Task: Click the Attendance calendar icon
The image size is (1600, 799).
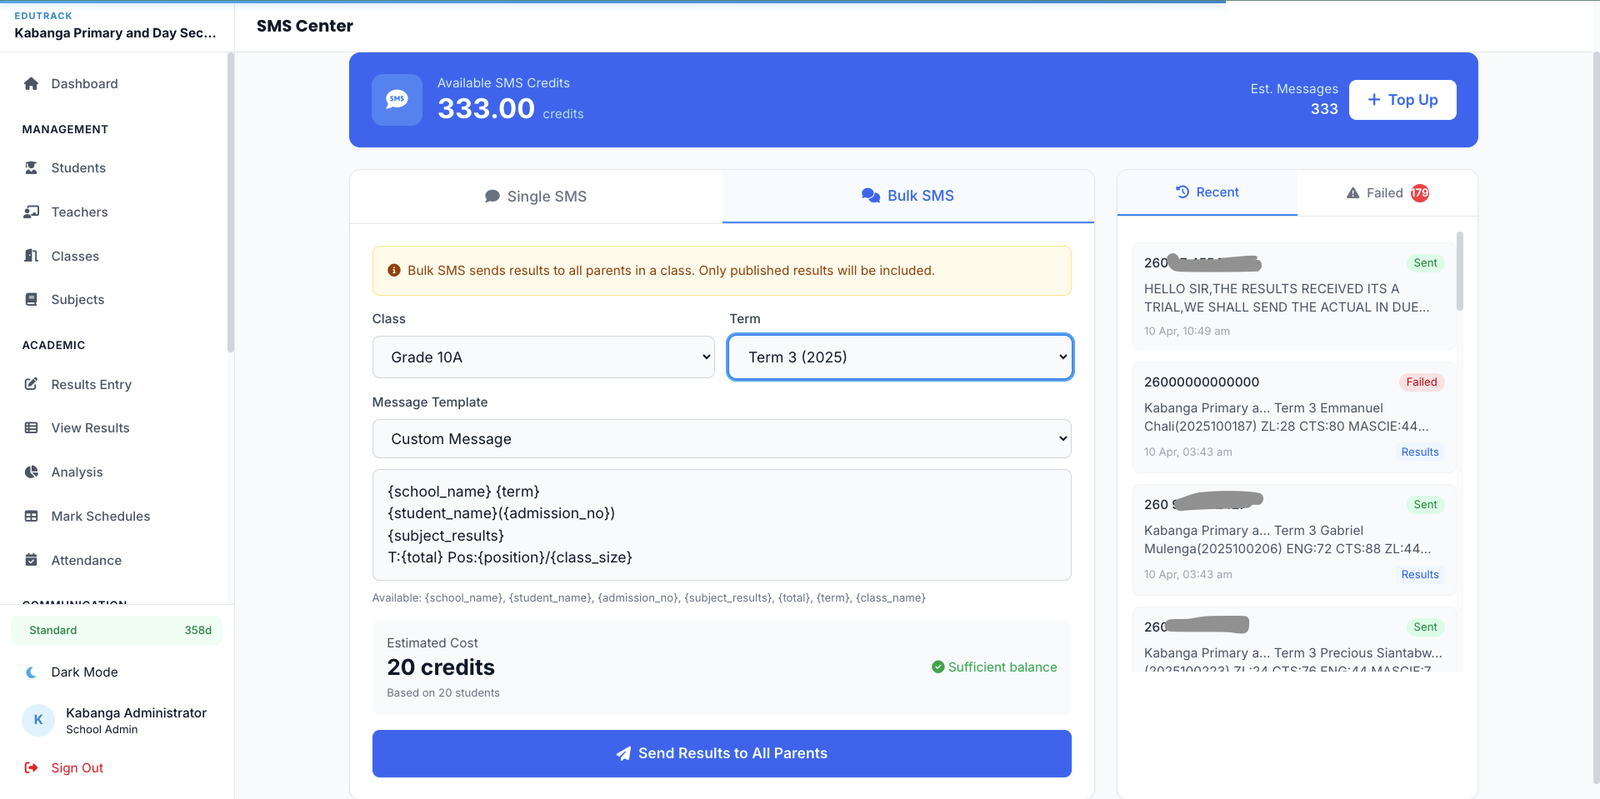Action: tap(31, 560)
